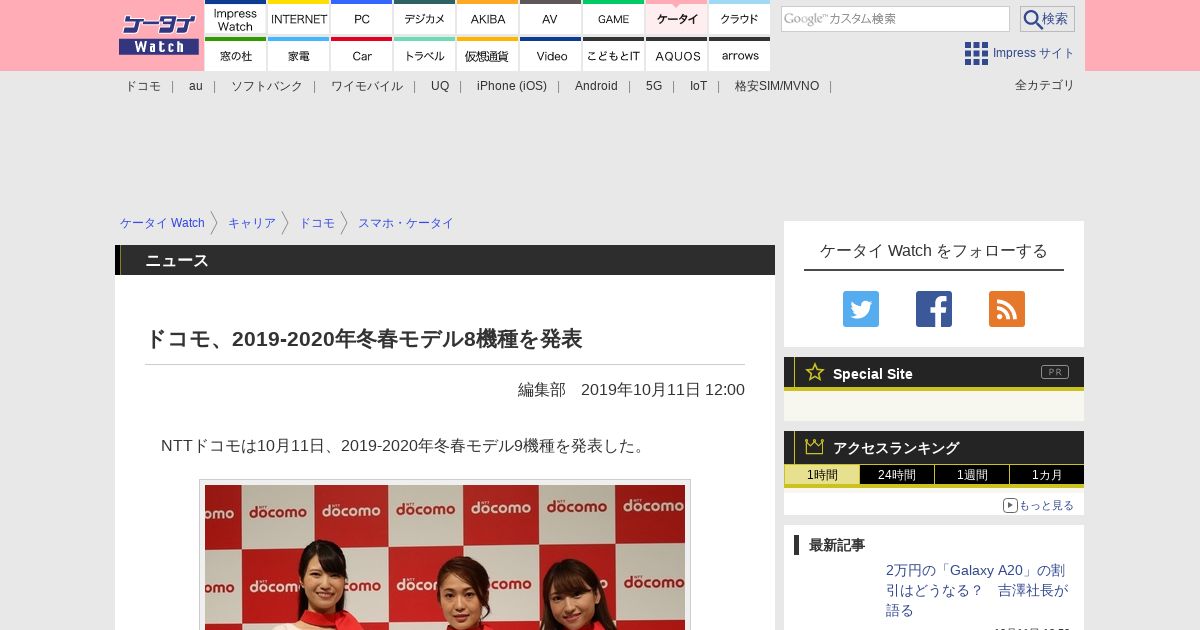Image resolution: width=1200 pixels, height=630 pixels.
Task: Go to the ワイモバイル category
Action: (367, 86)
